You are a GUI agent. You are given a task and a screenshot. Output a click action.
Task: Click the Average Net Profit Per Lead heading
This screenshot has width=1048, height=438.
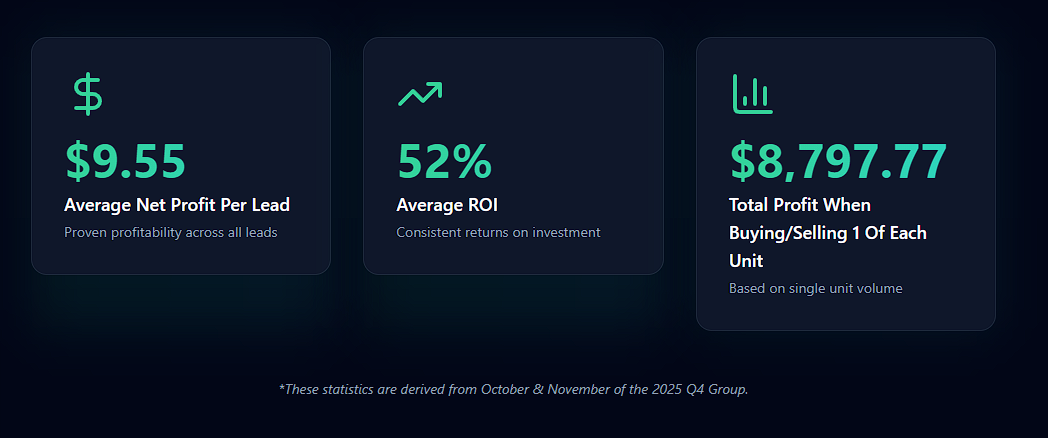(x=177, y=205)
